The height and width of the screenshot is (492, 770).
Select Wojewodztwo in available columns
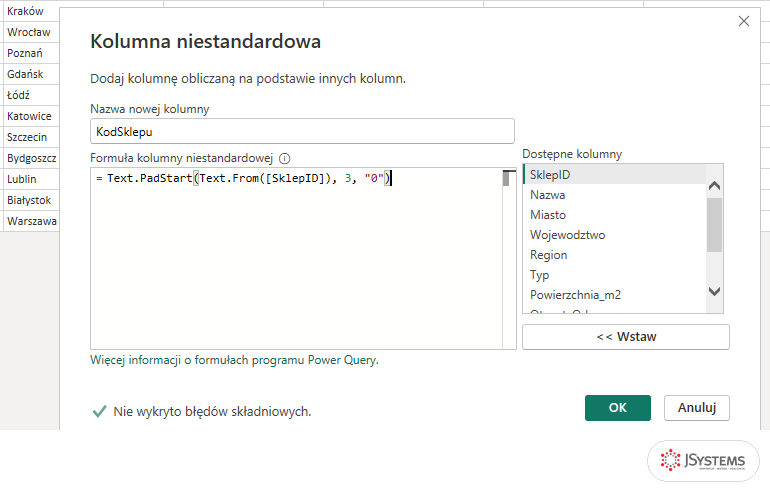click(614, 235)
